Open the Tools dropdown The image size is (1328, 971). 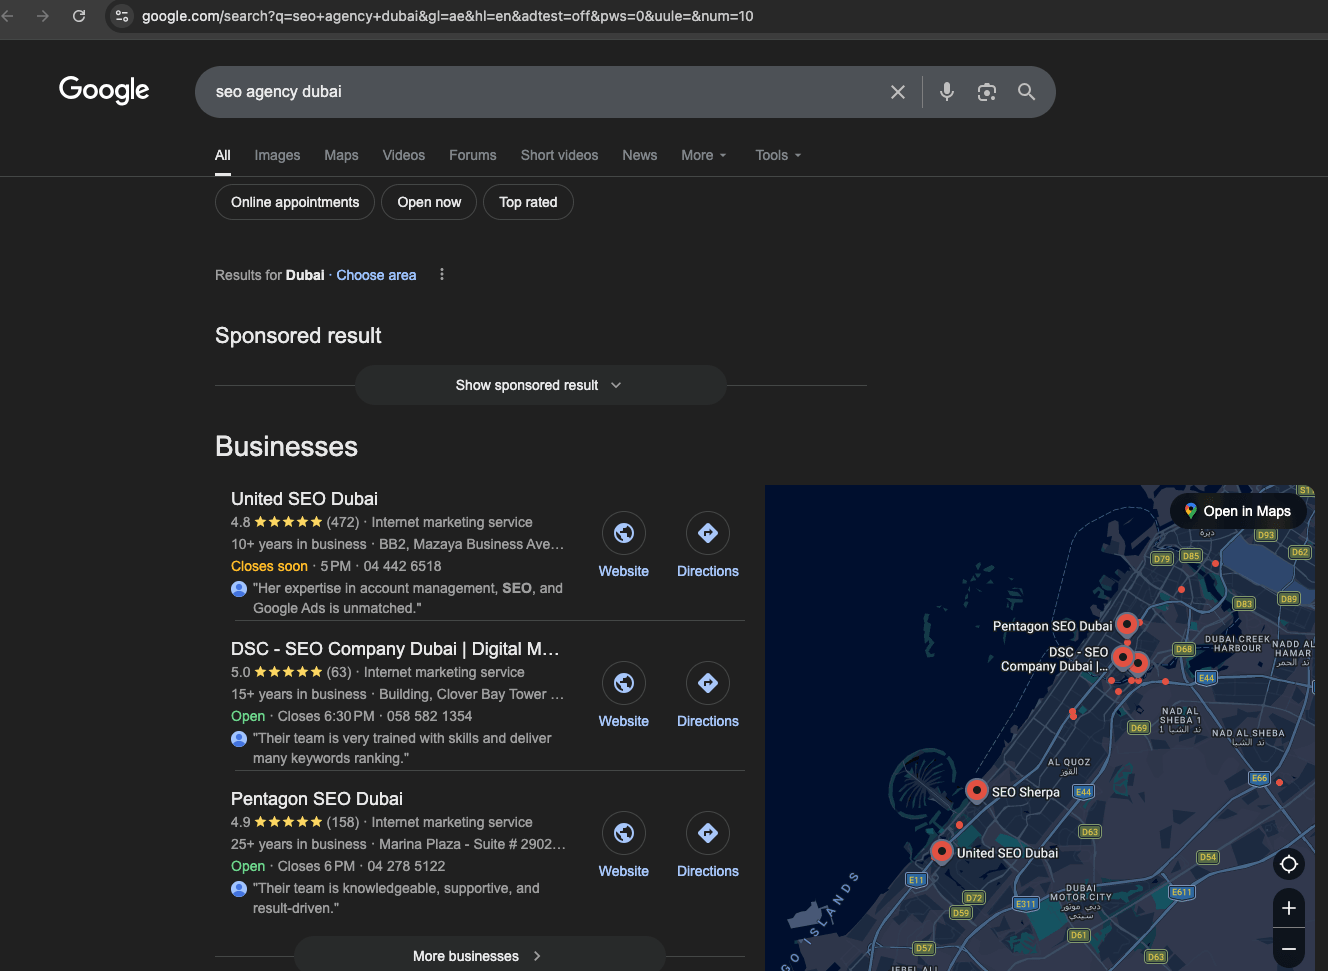779,155
